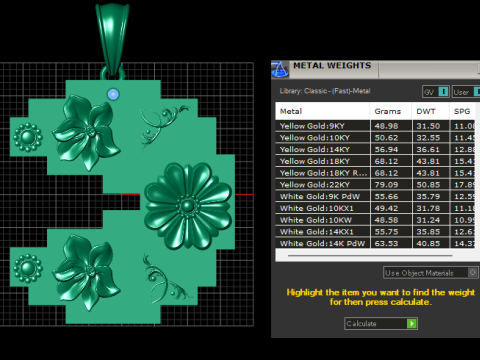Select the White Gold:14KX1 row
Viewport: 480px width, 360px height.
coord(375,232)
